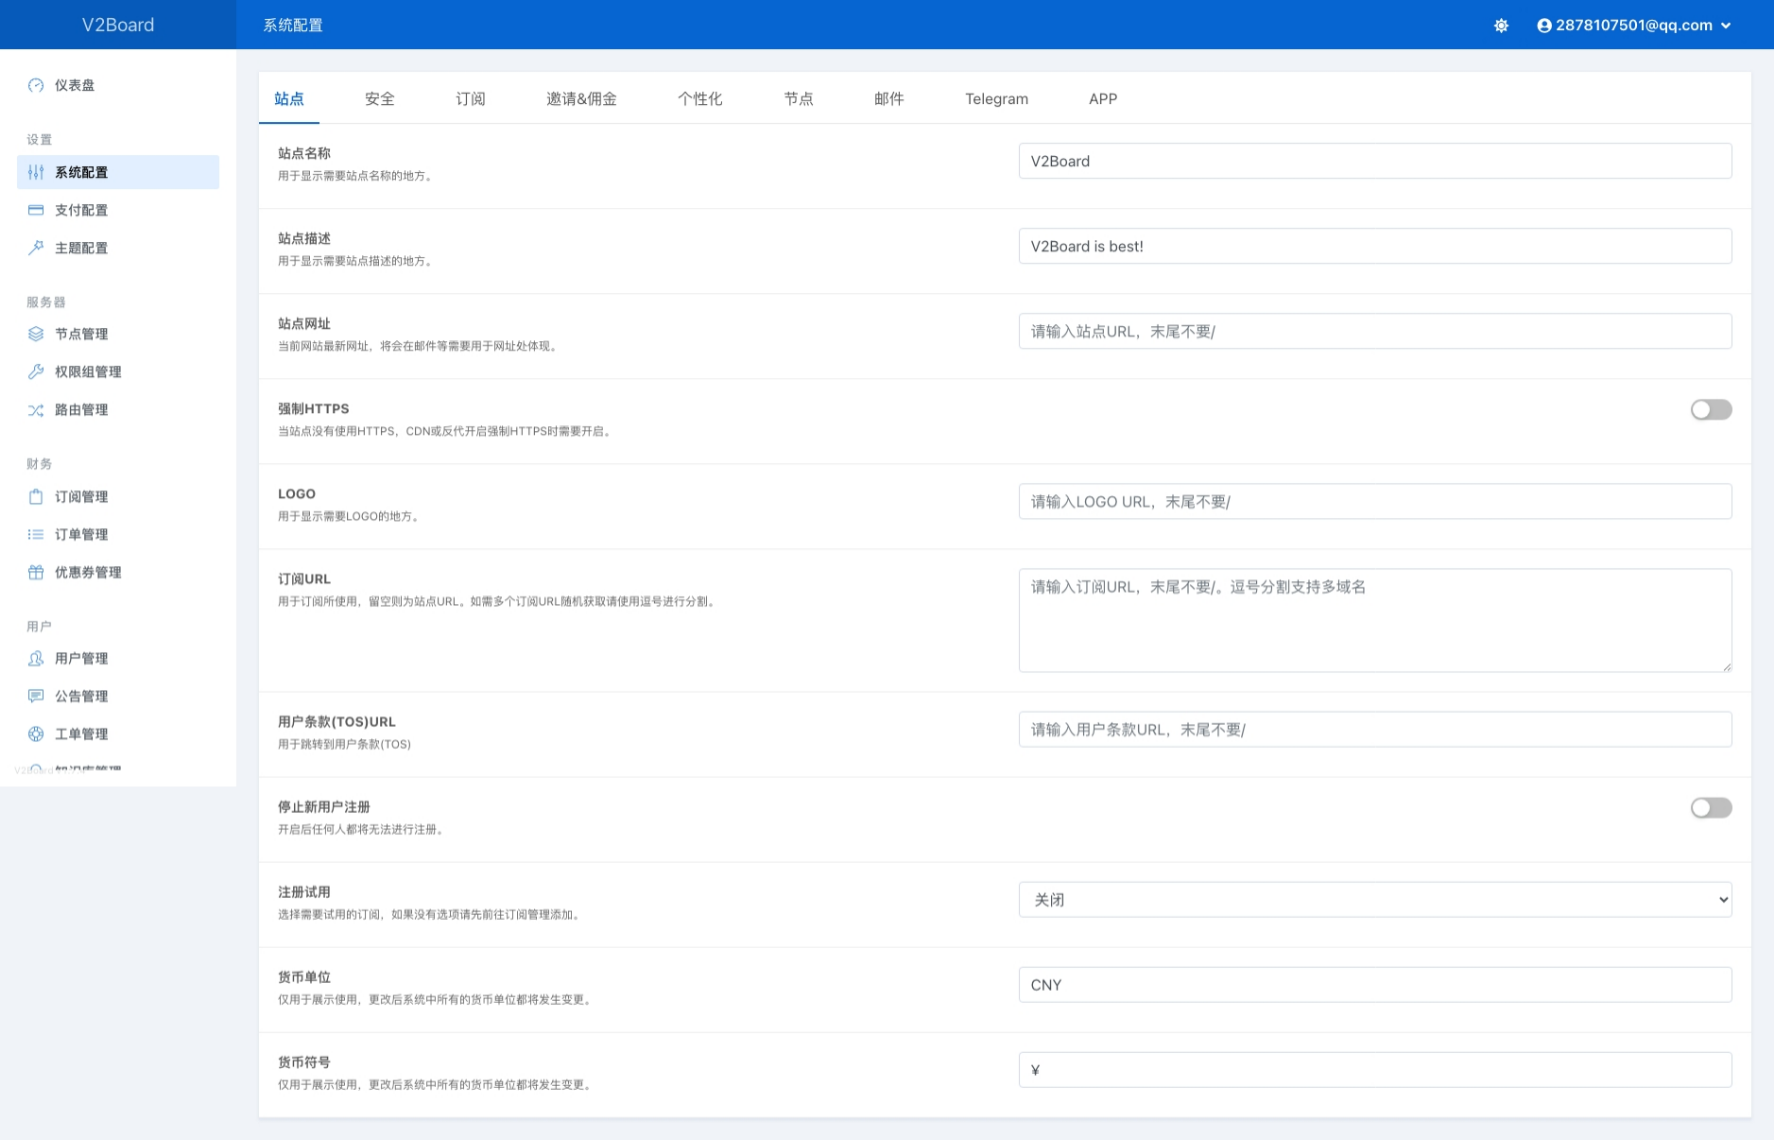The width and height of the screenshot is (1774, 1140).
Task: Select the 邮件 tab
Action: point(889,99)
